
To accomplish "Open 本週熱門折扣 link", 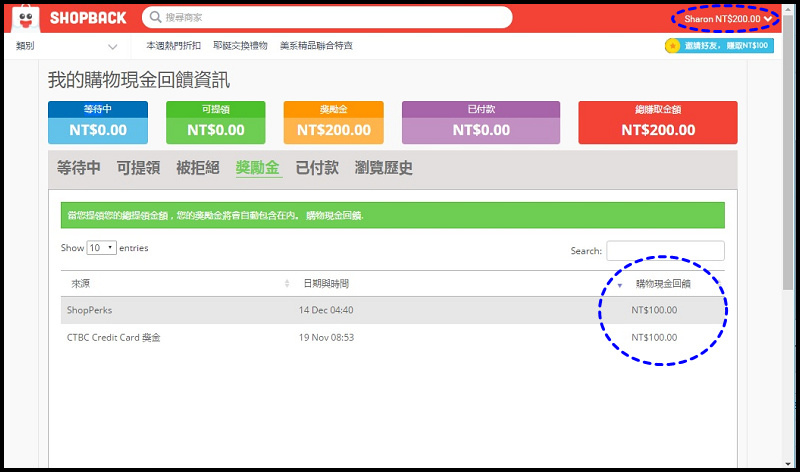I will 173,45.
